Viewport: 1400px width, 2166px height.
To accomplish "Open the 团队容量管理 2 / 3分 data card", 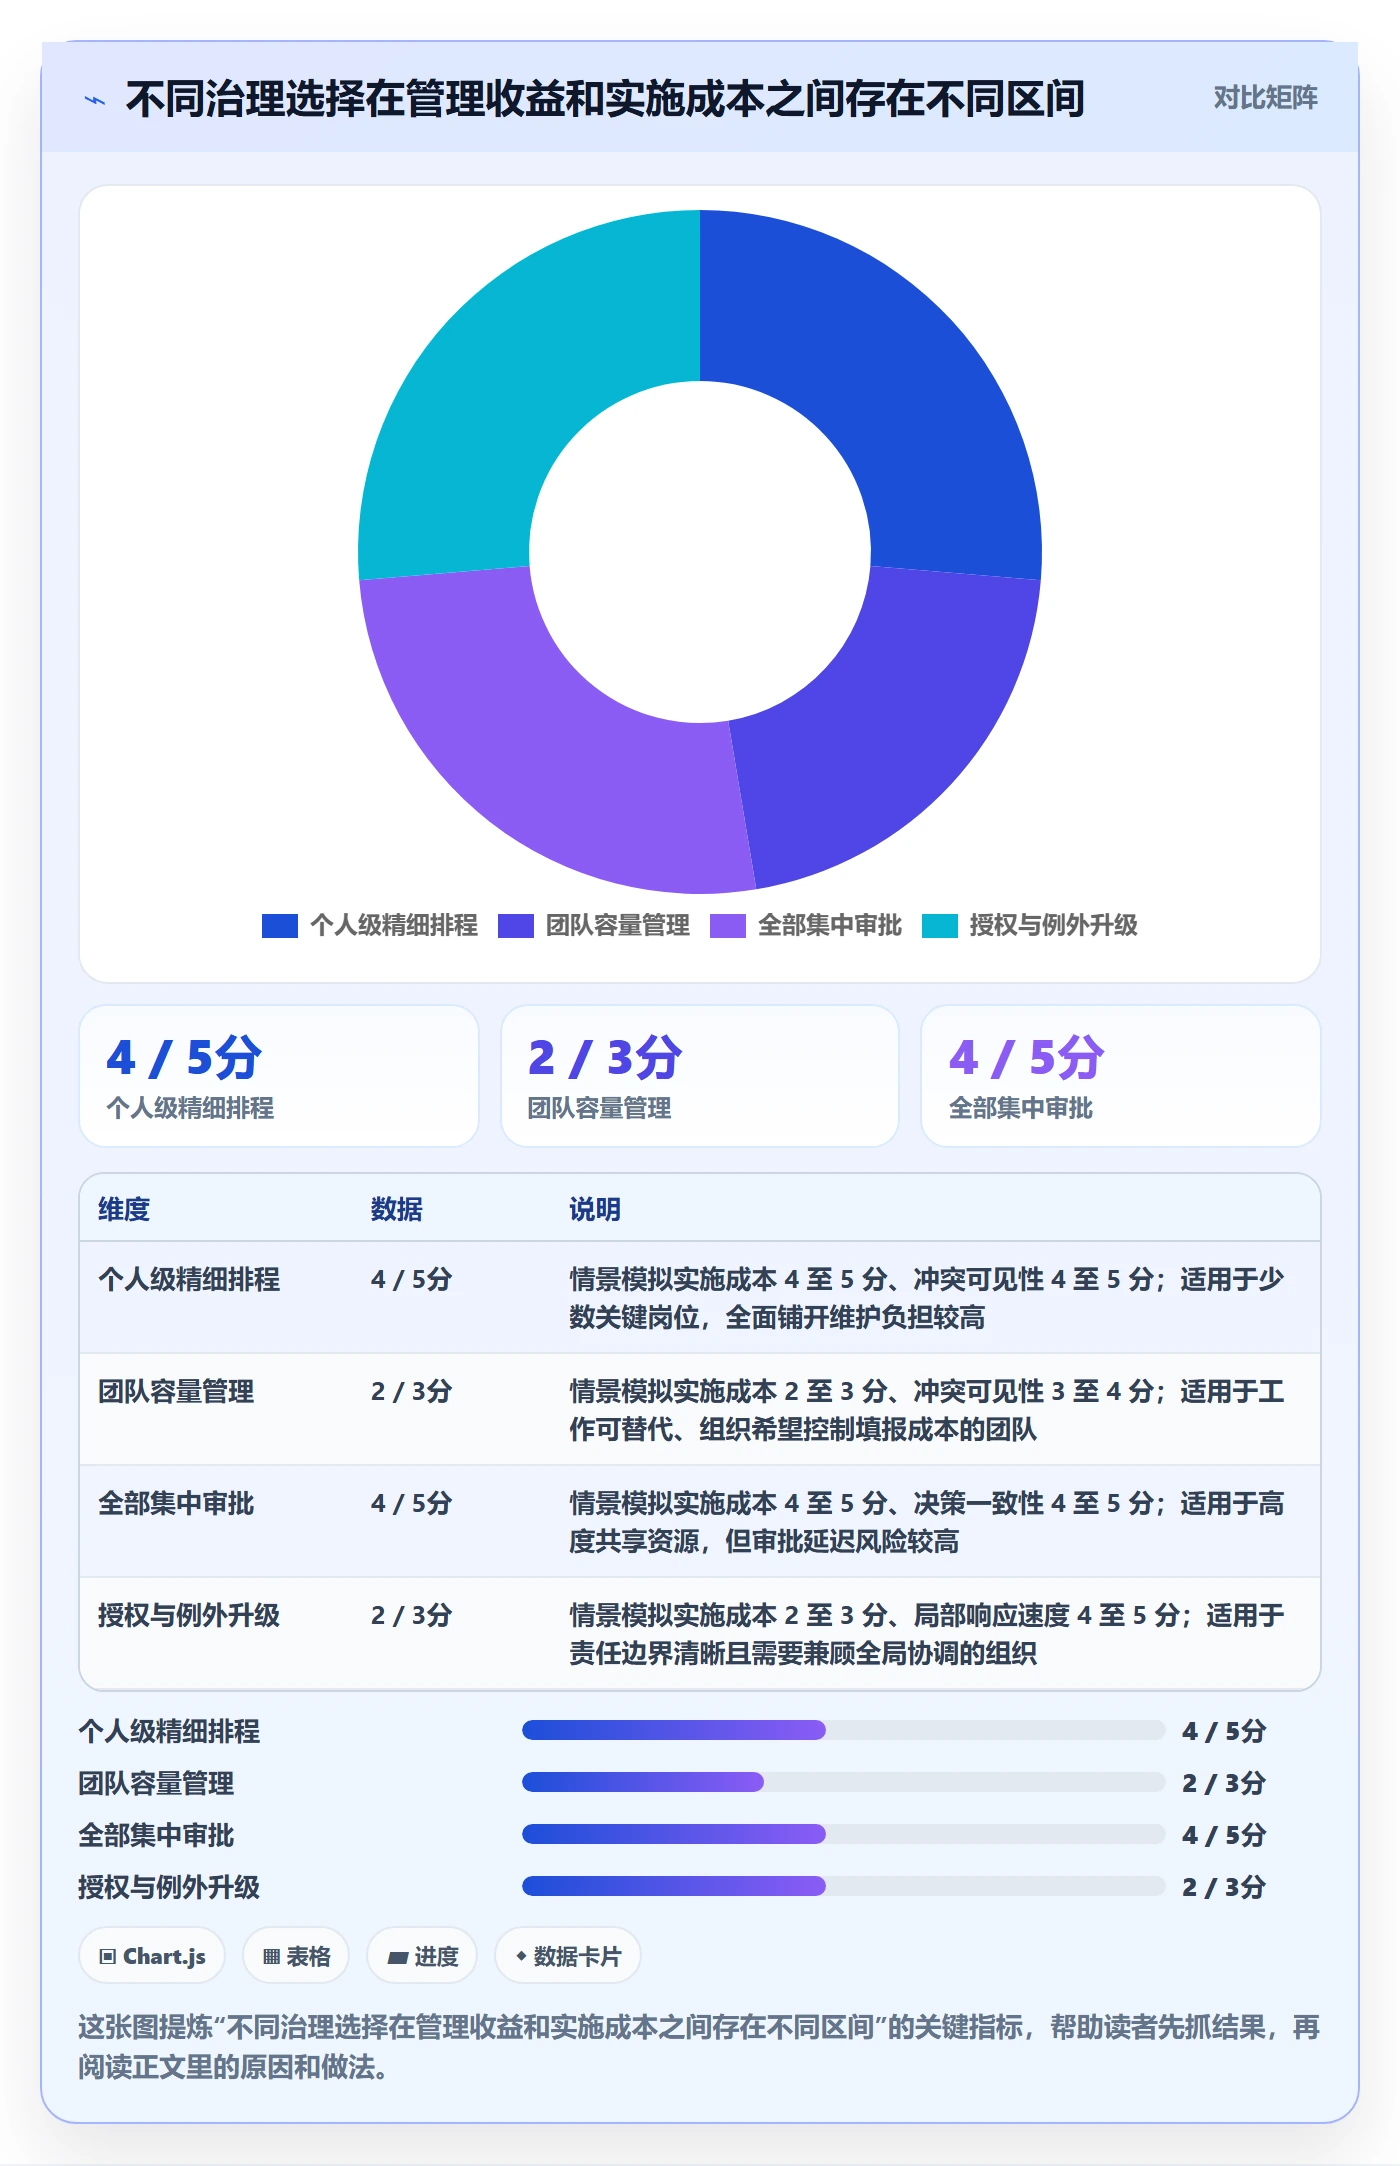I will [x=700, y=1076].
